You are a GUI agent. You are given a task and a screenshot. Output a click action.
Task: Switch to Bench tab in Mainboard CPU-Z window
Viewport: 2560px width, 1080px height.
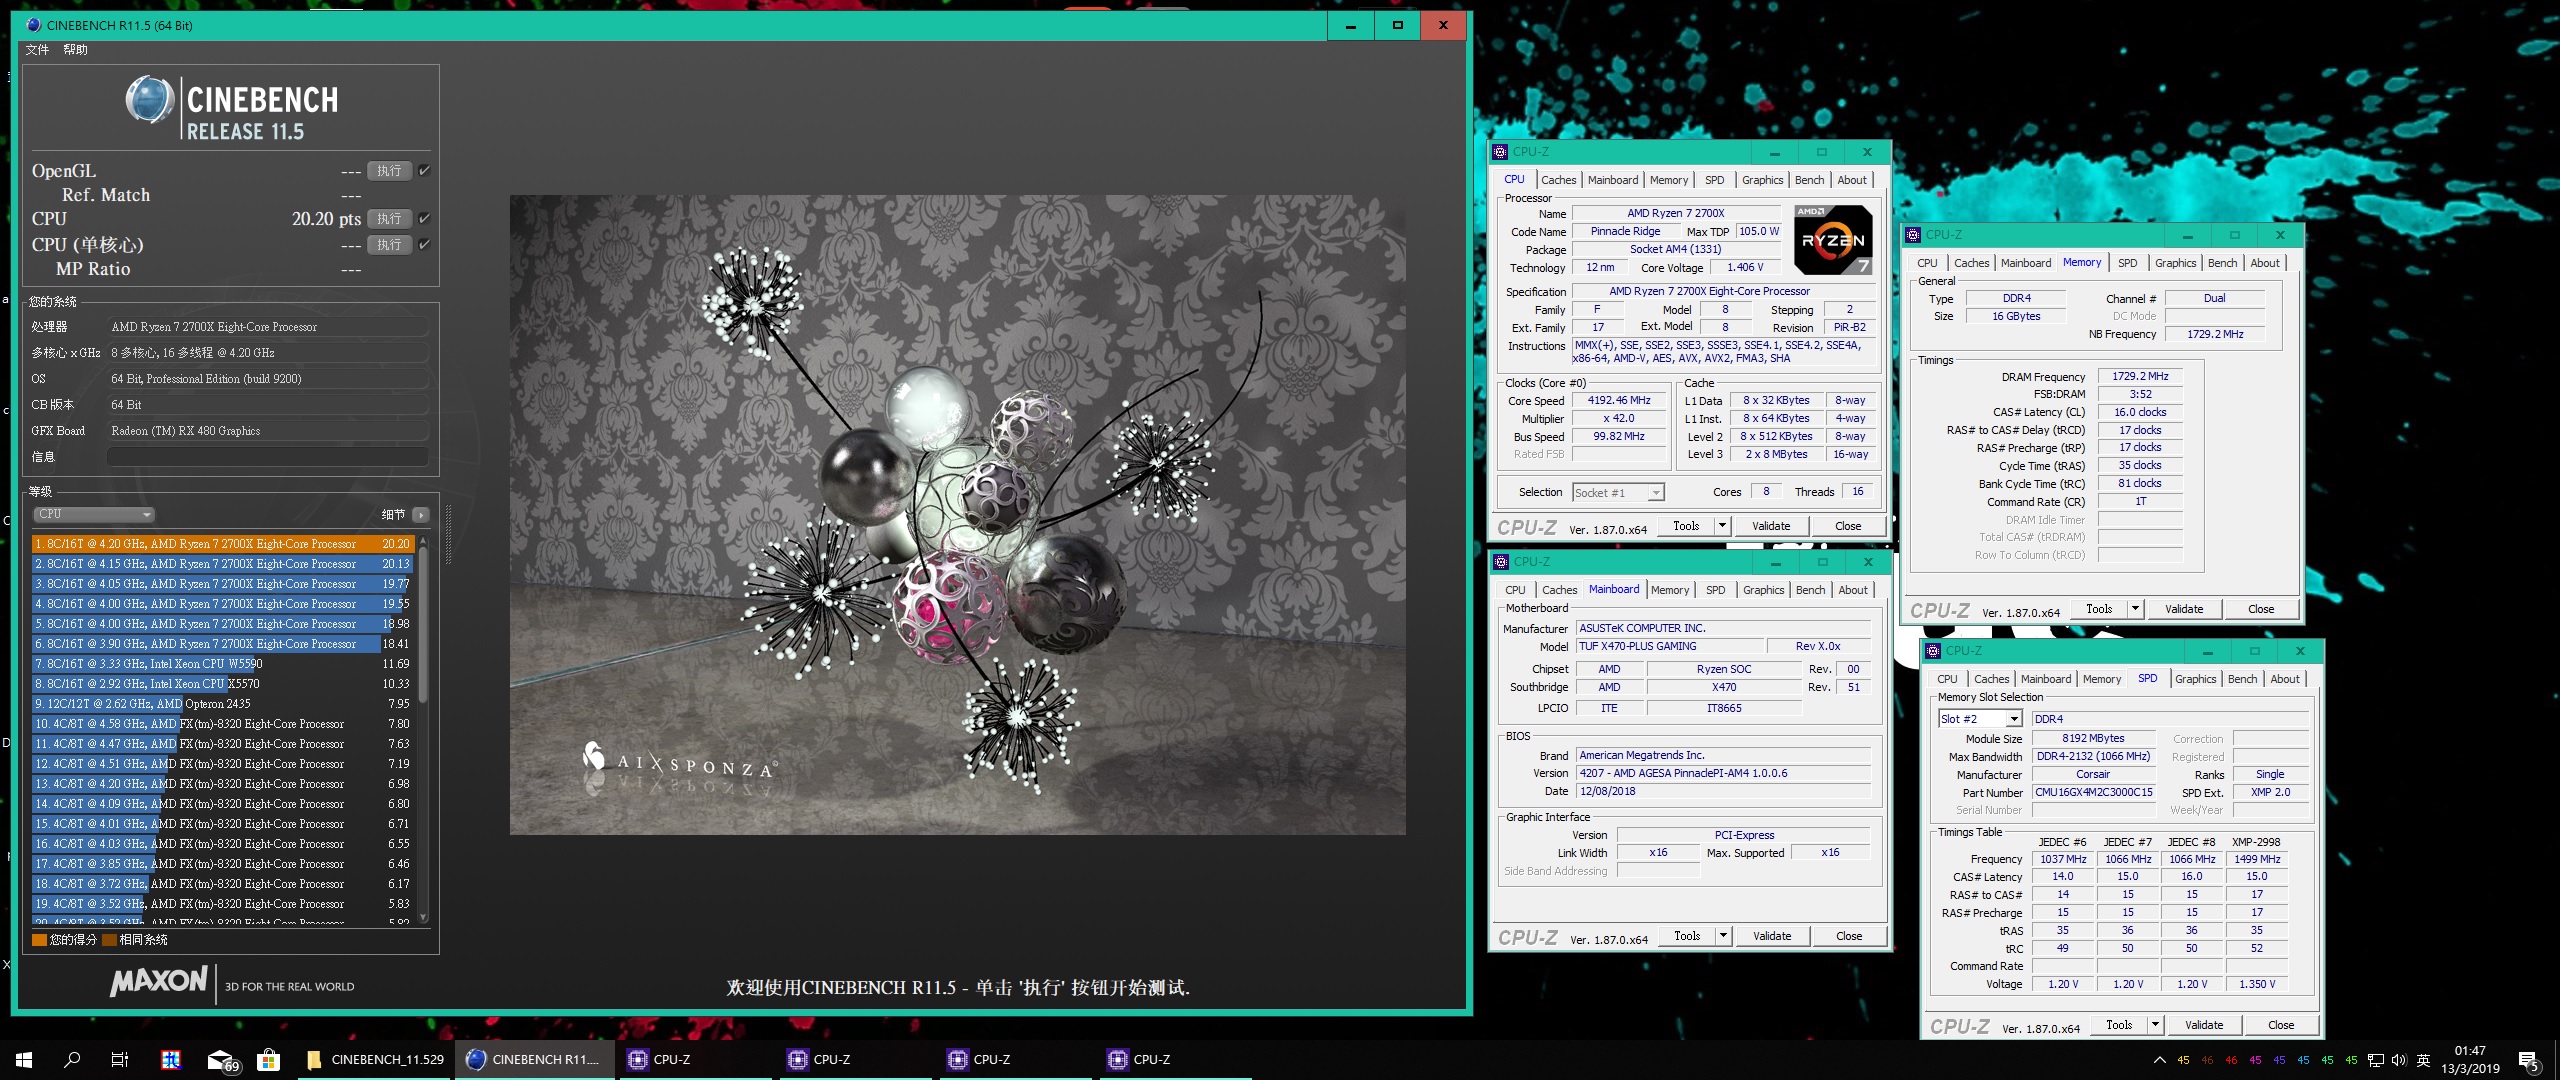[x=1810, y=590]
